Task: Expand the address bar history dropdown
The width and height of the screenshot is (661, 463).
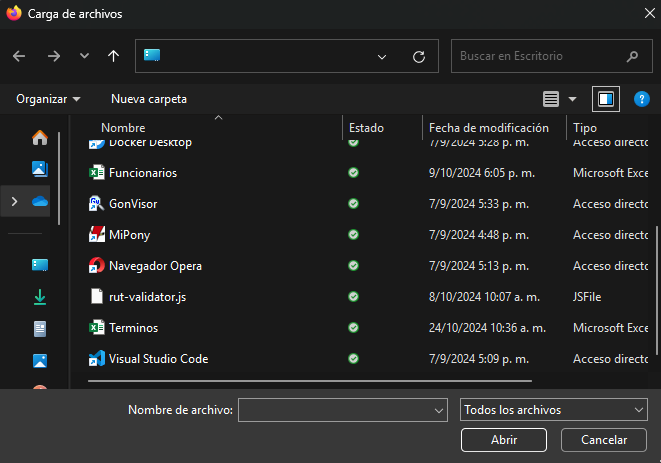Action: point(382,57)
